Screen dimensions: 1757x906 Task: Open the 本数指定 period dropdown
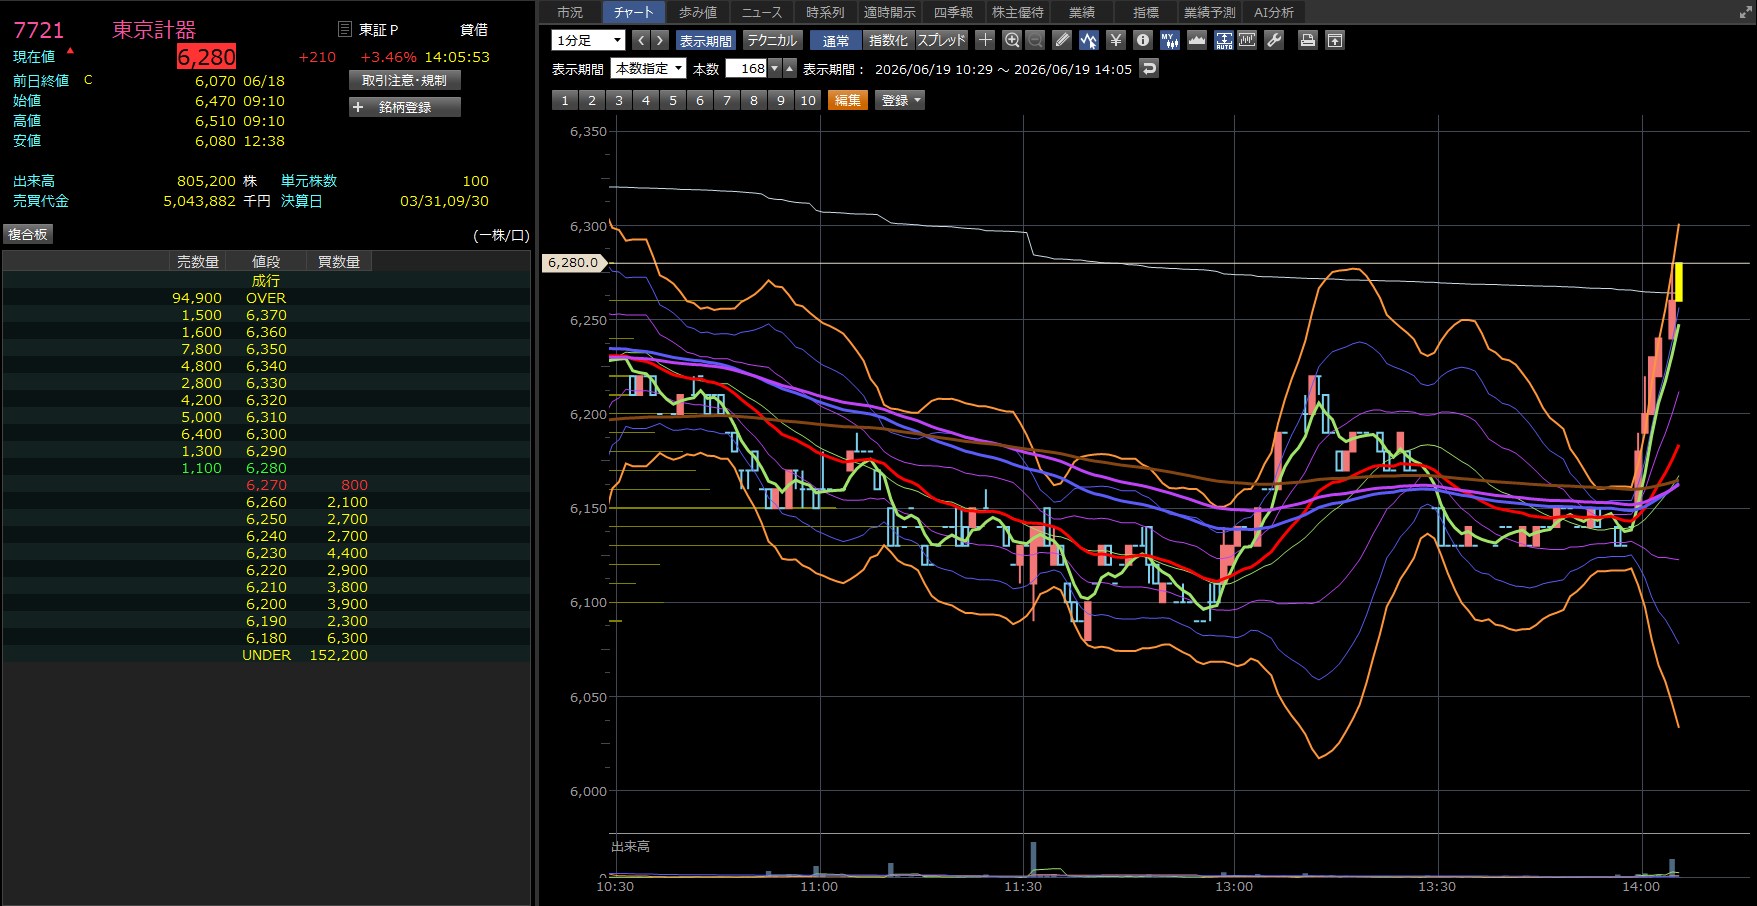(x=648, y=68)
